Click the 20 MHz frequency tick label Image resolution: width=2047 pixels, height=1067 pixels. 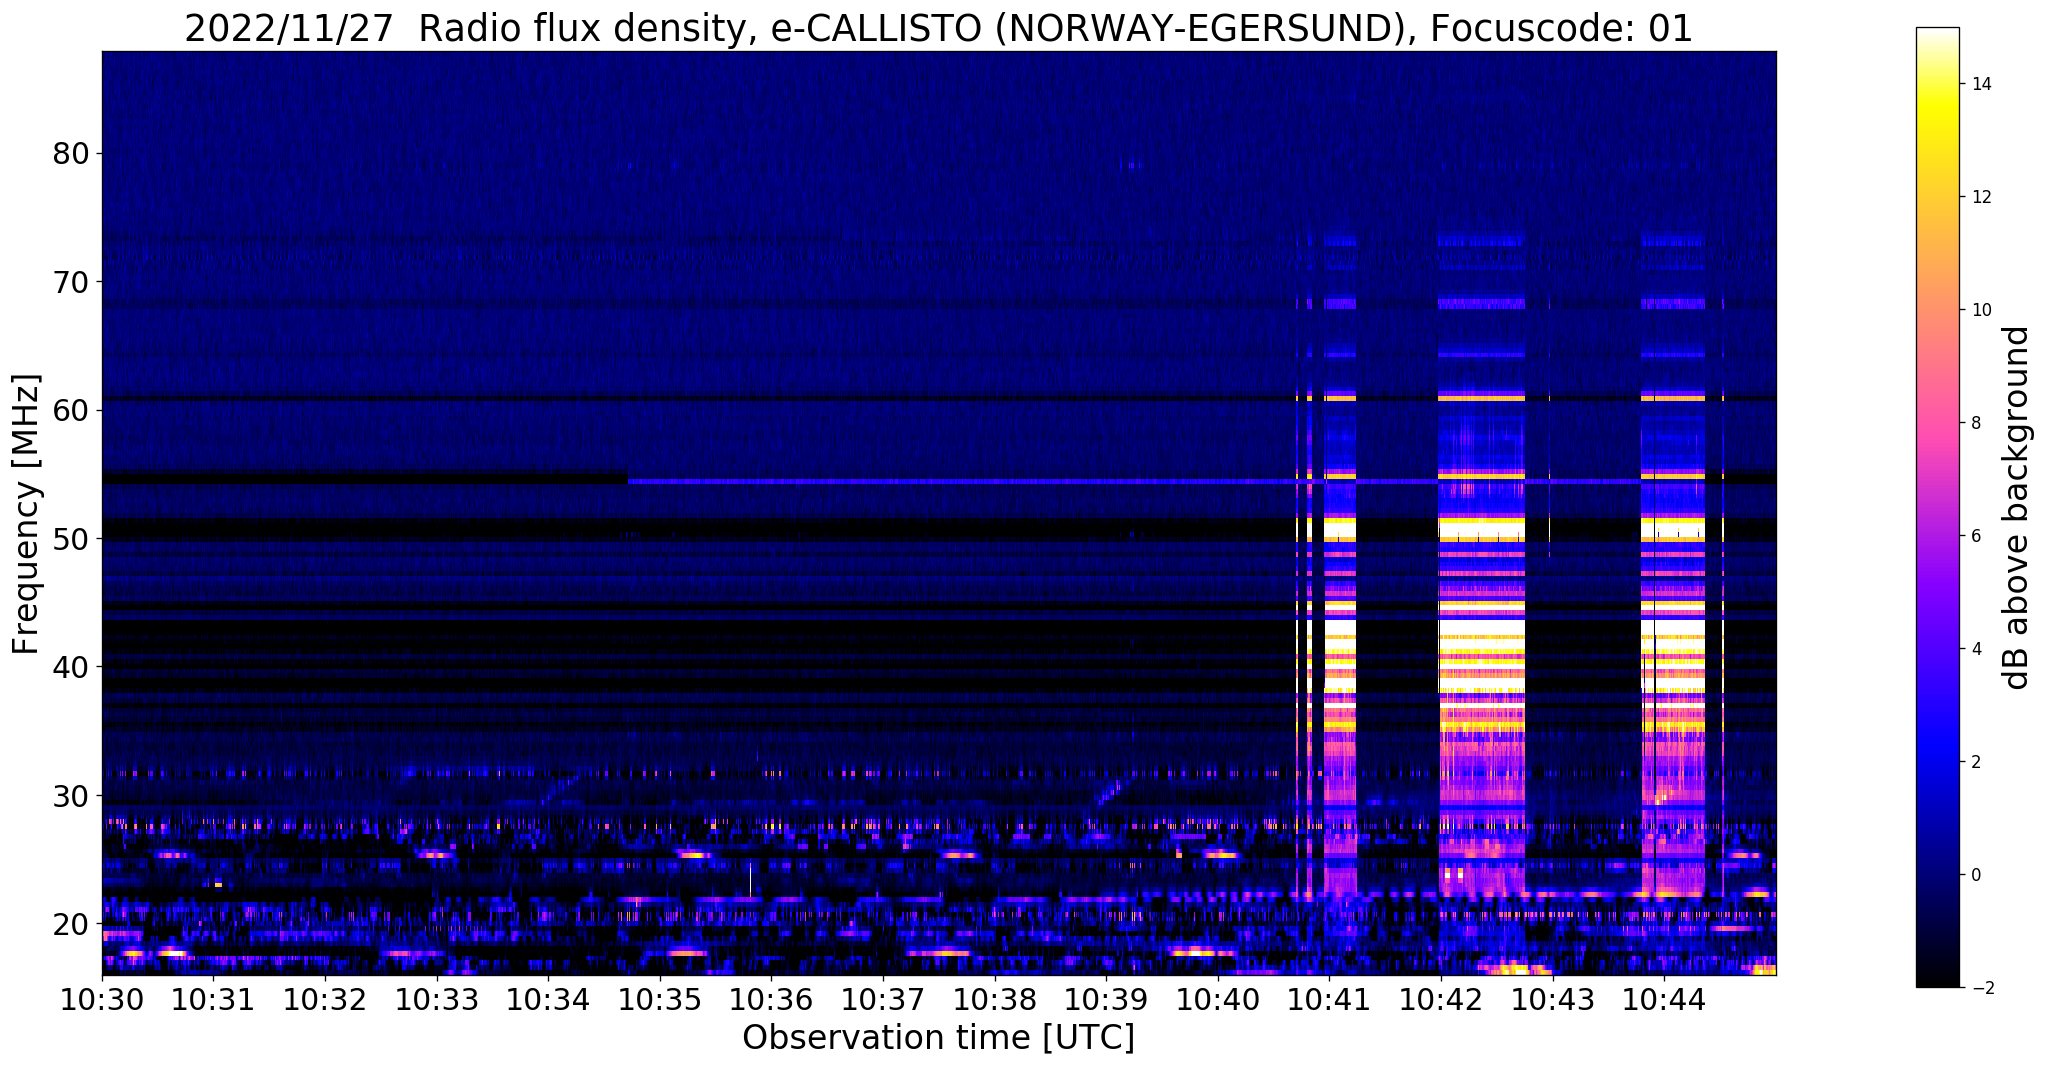pyautogui.click(x=71, y=924)
